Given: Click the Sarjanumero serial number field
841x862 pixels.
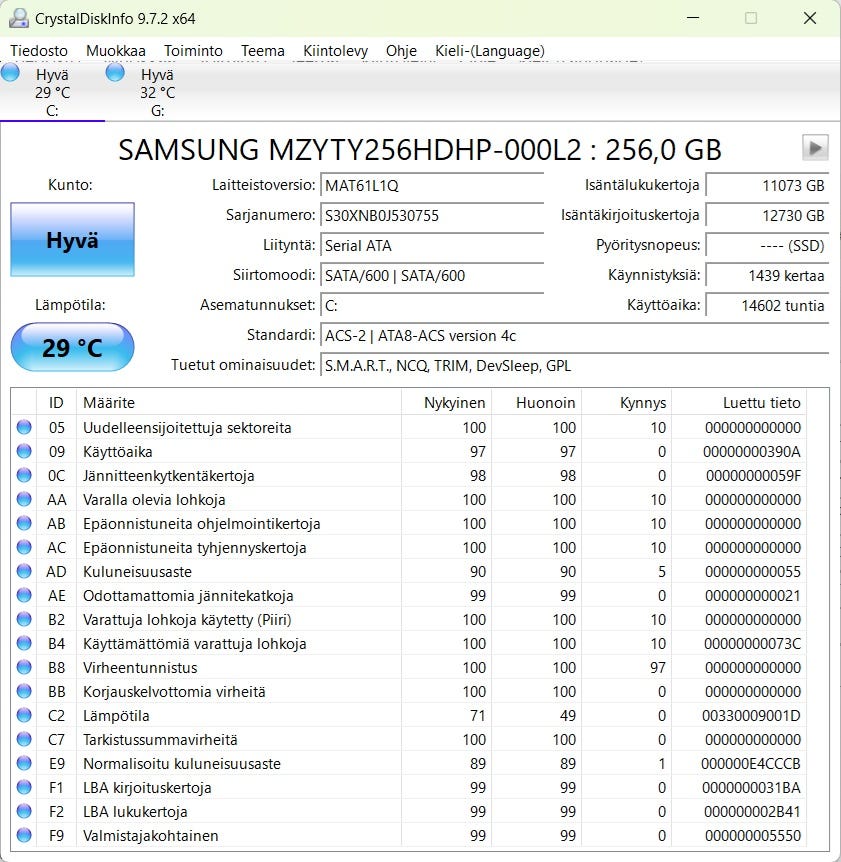Looking at the screenshot, I should click(x=432, y=215).
